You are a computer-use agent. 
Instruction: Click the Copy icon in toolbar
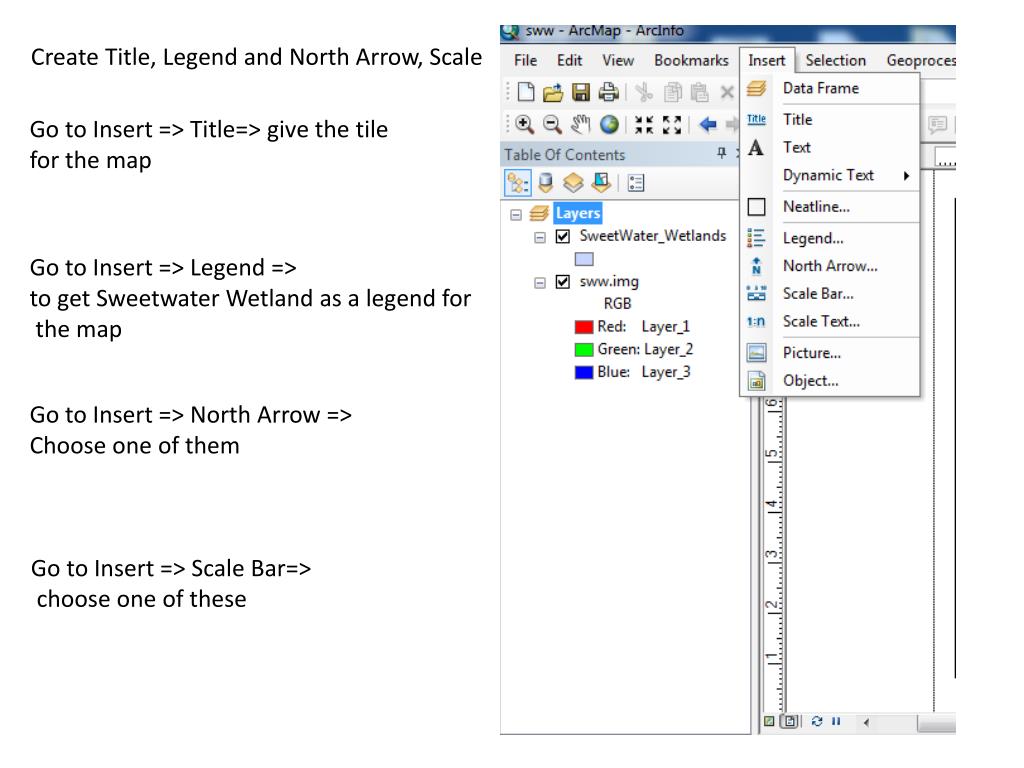point(673,92)
